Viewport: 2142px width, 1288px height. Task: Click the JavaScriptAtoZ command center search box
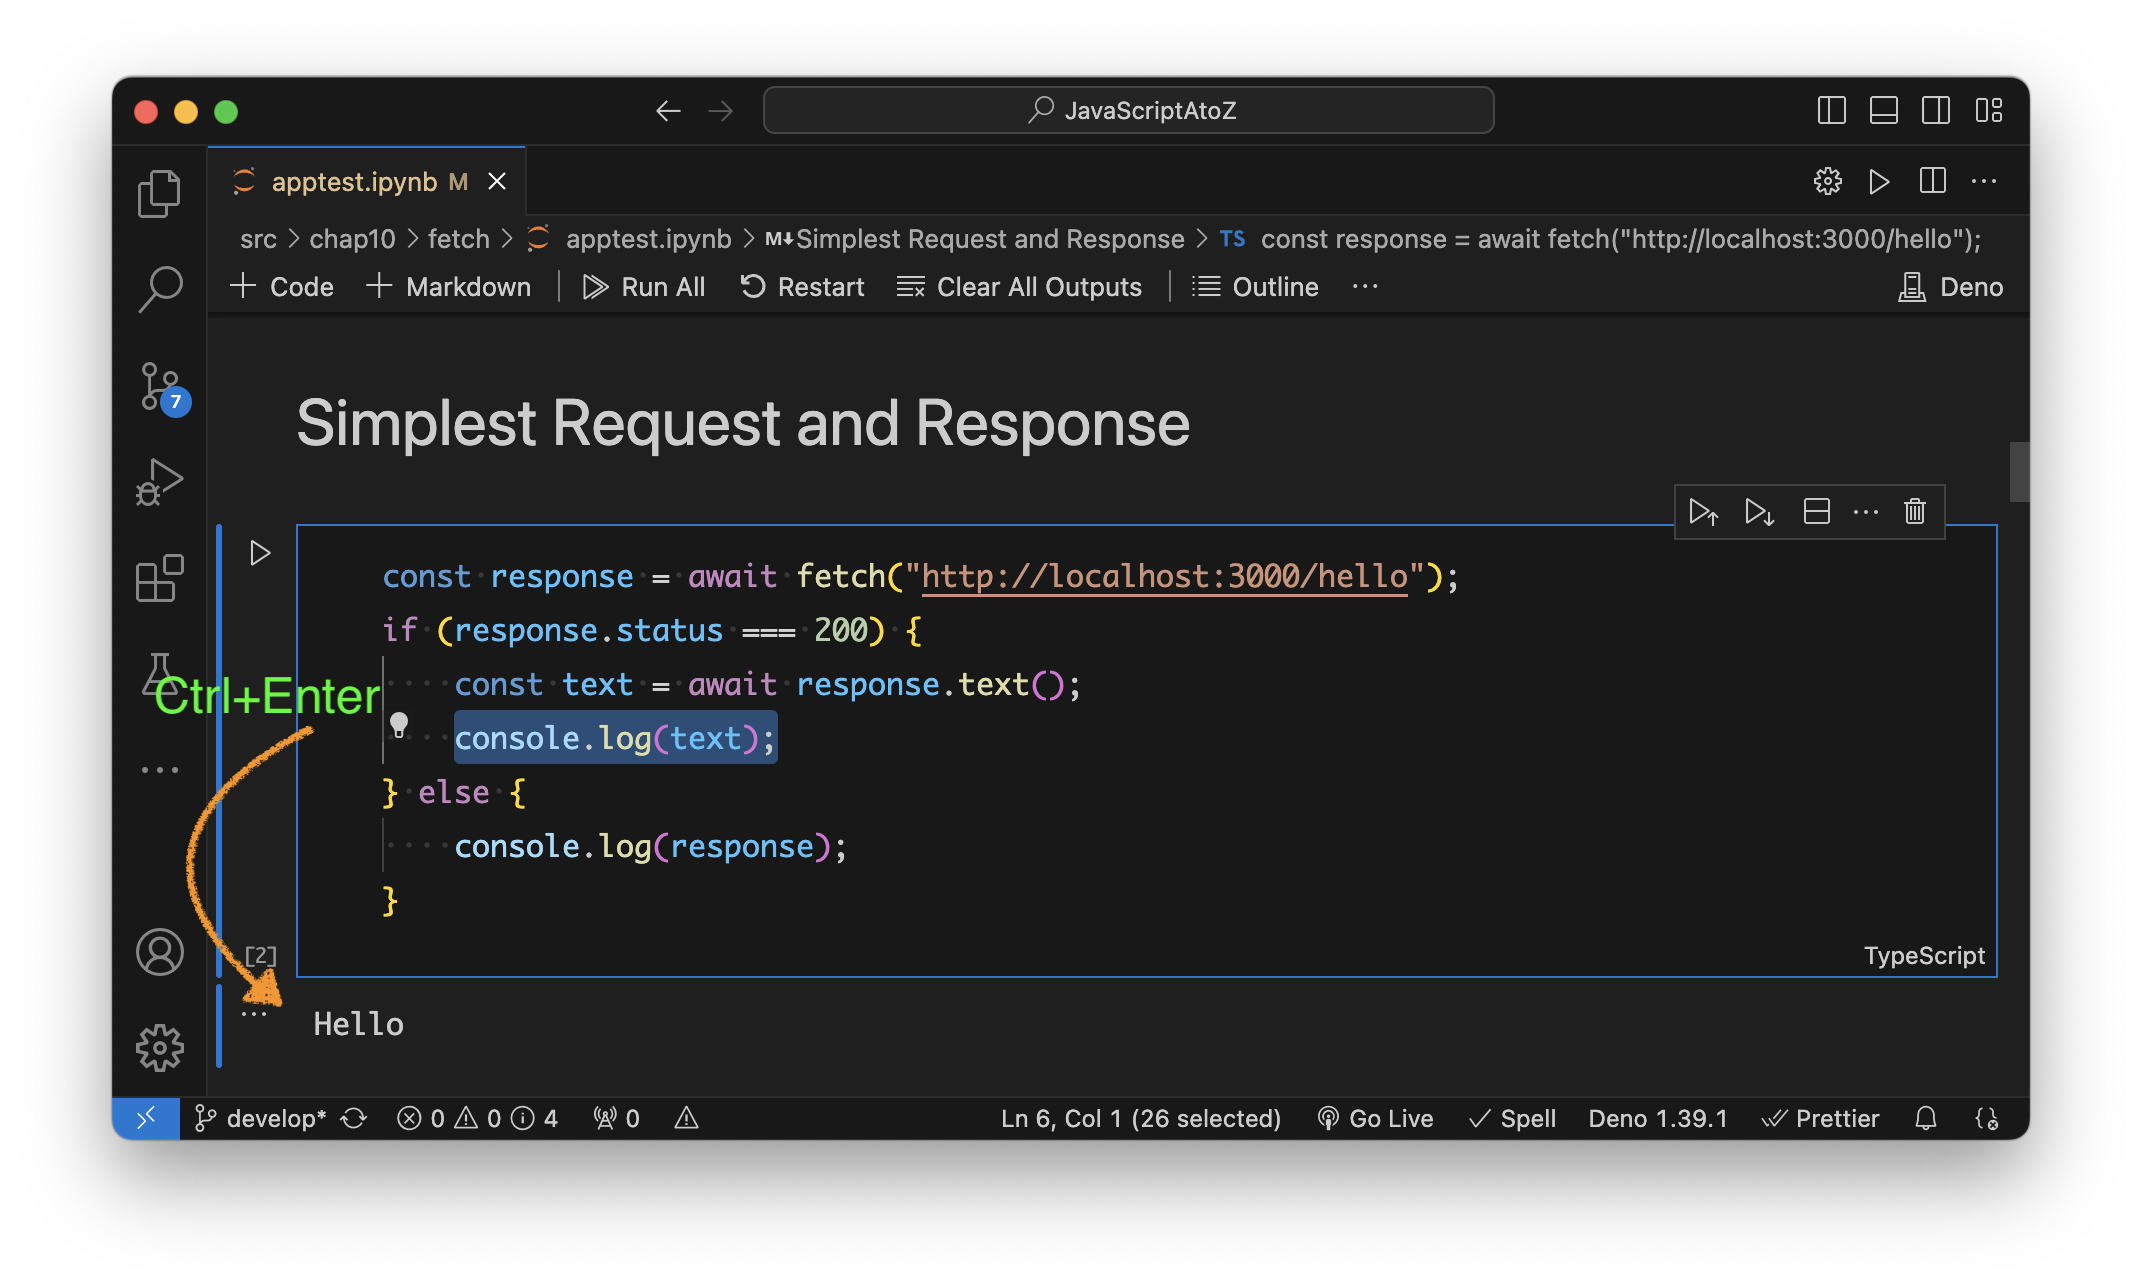(x=1128, y=110)
